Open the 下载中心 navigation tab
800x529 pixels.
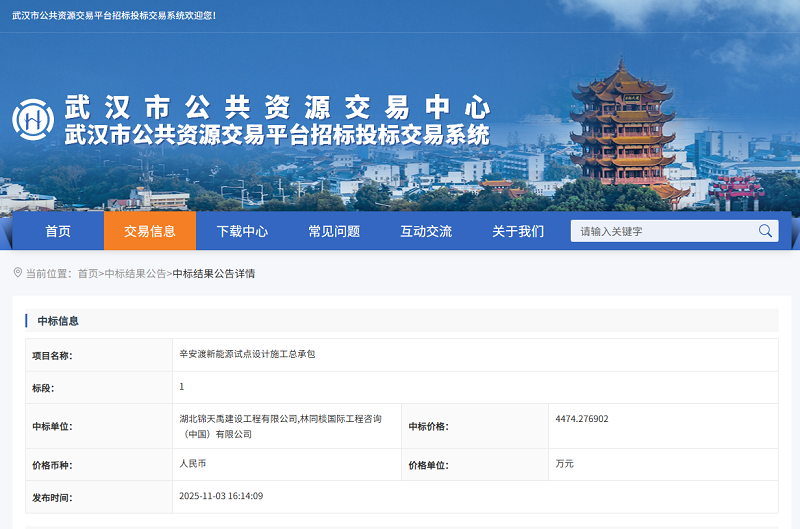pos(242,231)
